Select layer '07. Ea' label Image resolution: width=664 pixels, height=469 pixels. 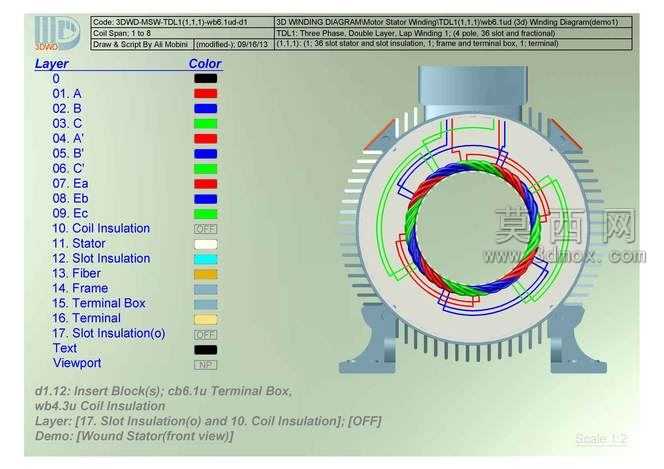[70, 184]
